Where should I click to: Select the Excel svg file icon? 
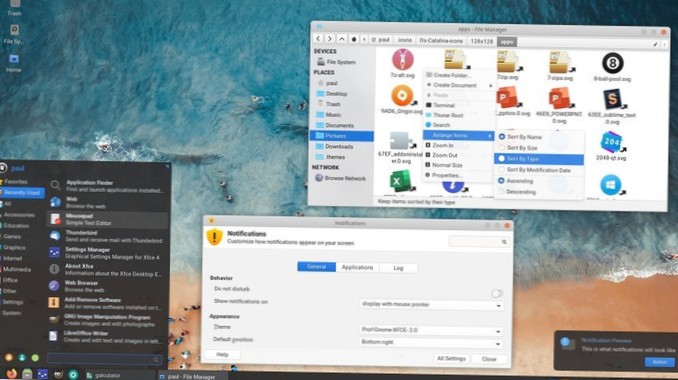pyautogui.click(x=402, y=181)
